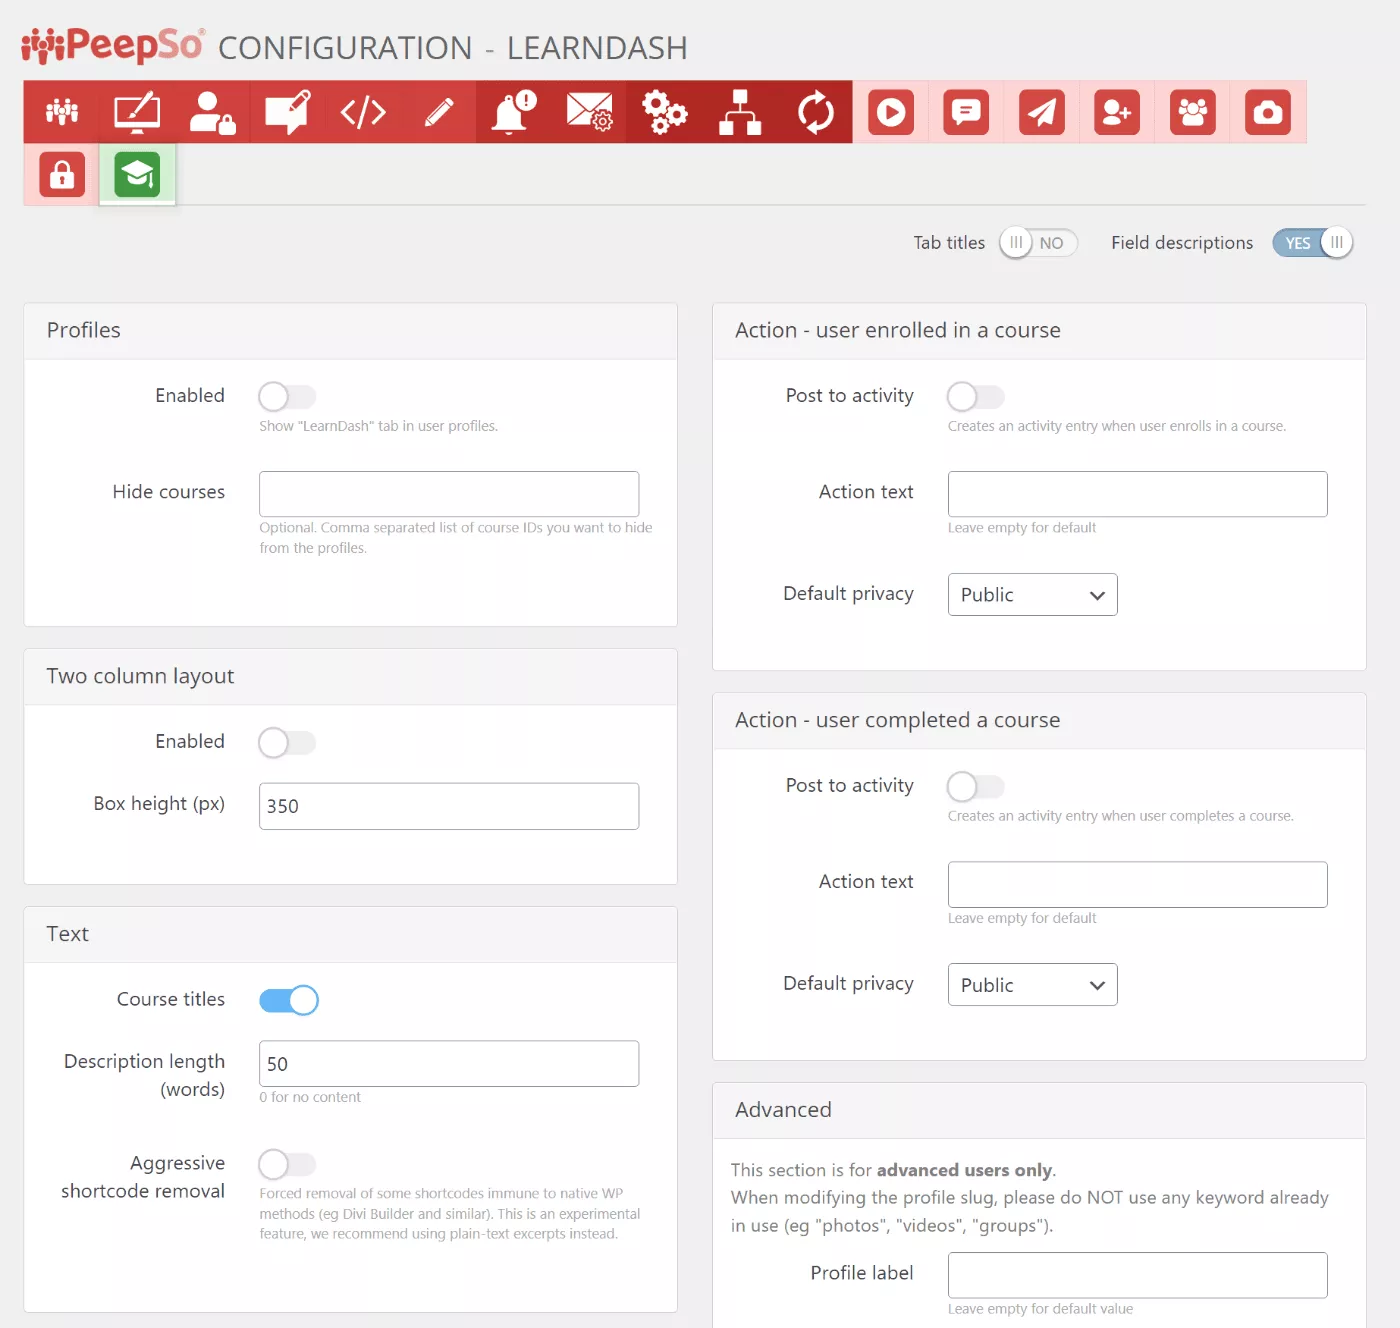Click 'Leave empty for default value' hint
Screen dimensions: 1400x1328
pos(1041,1309)
